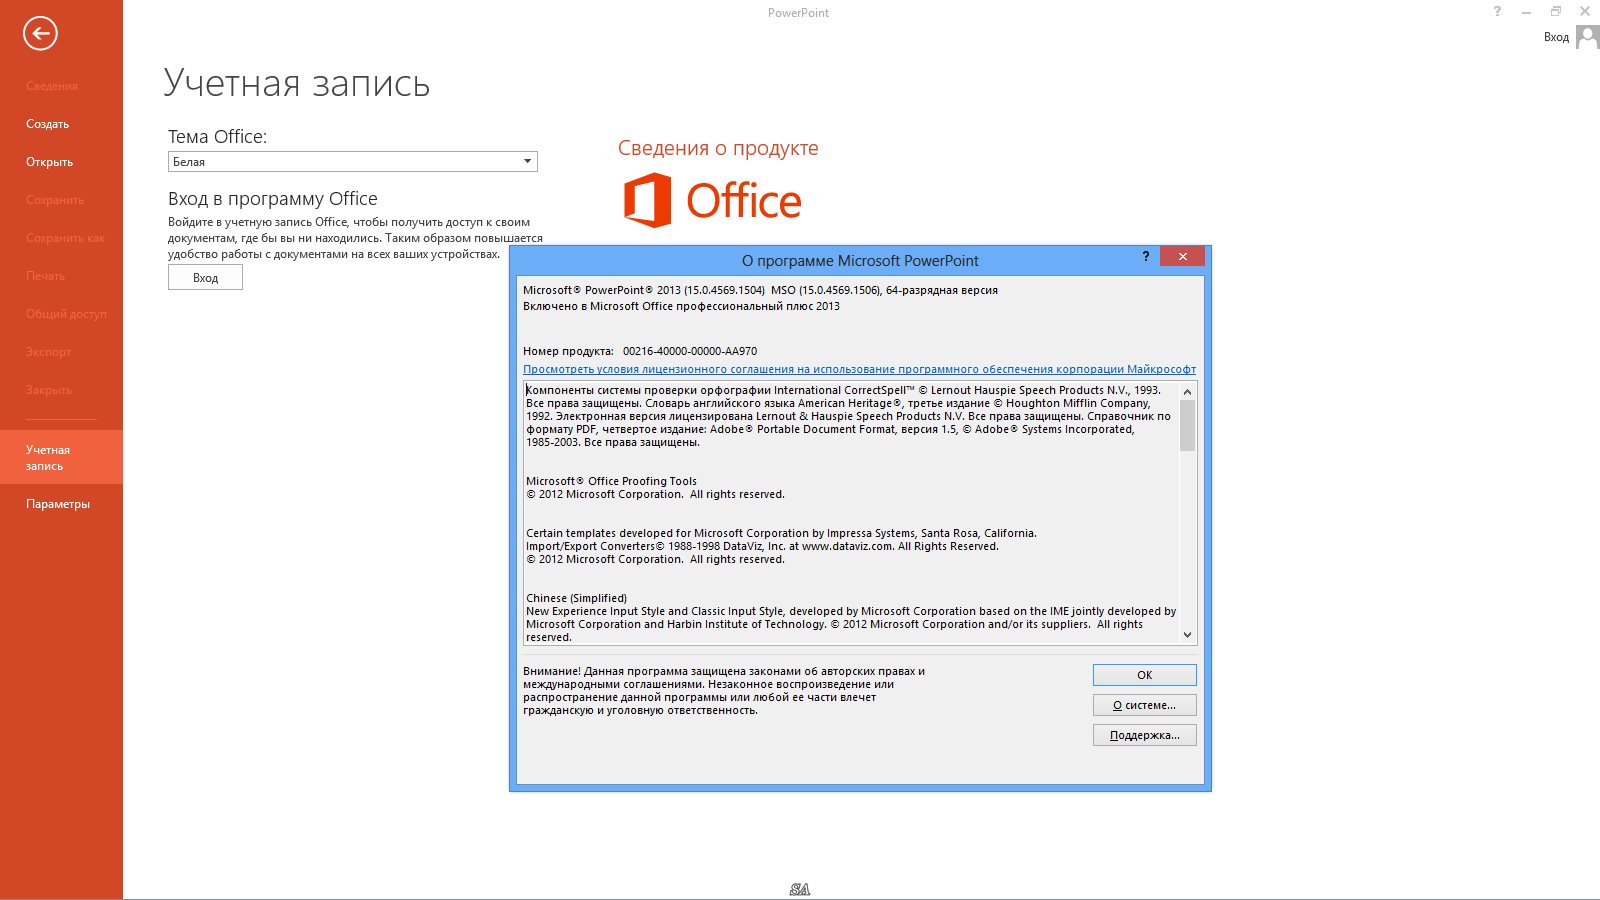This screenshot has height=900, width=1600.
Task: Open the license agreement terms link
Action: point(859,369)
